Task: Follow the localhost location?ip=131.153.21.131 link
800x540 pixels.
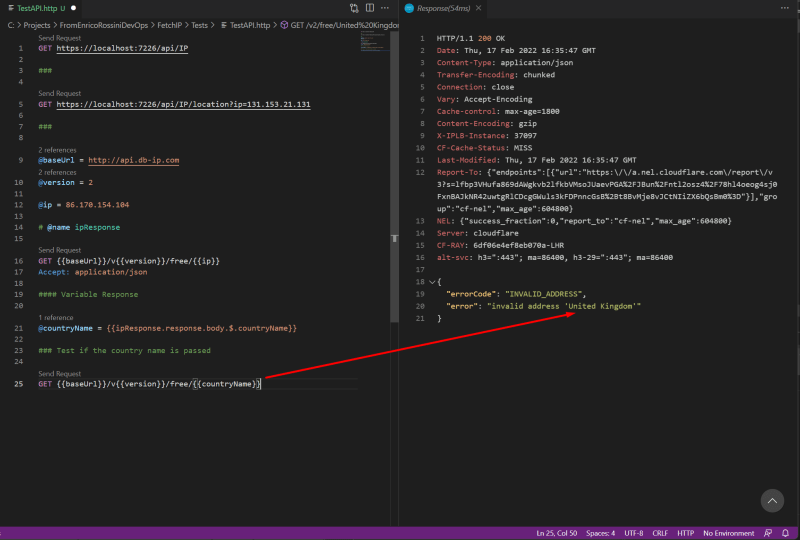Action: tap(183, 104)
